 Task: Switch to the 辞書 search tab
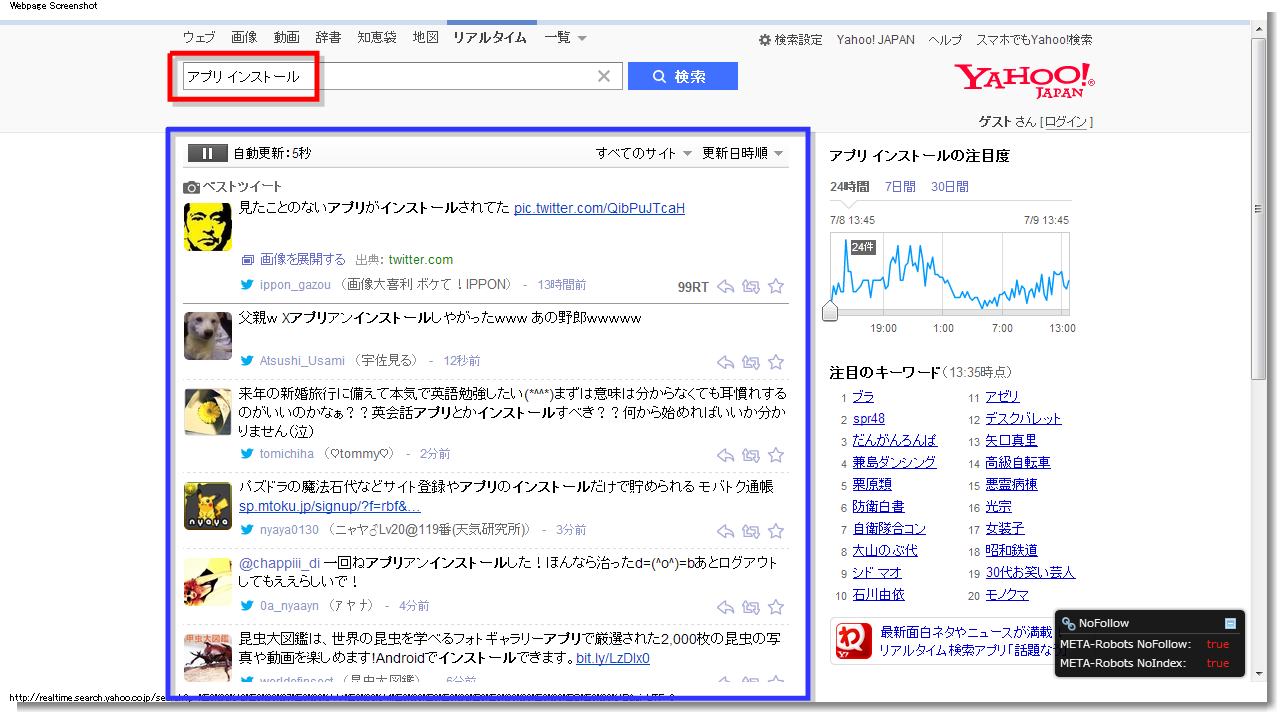click(328, 37)
